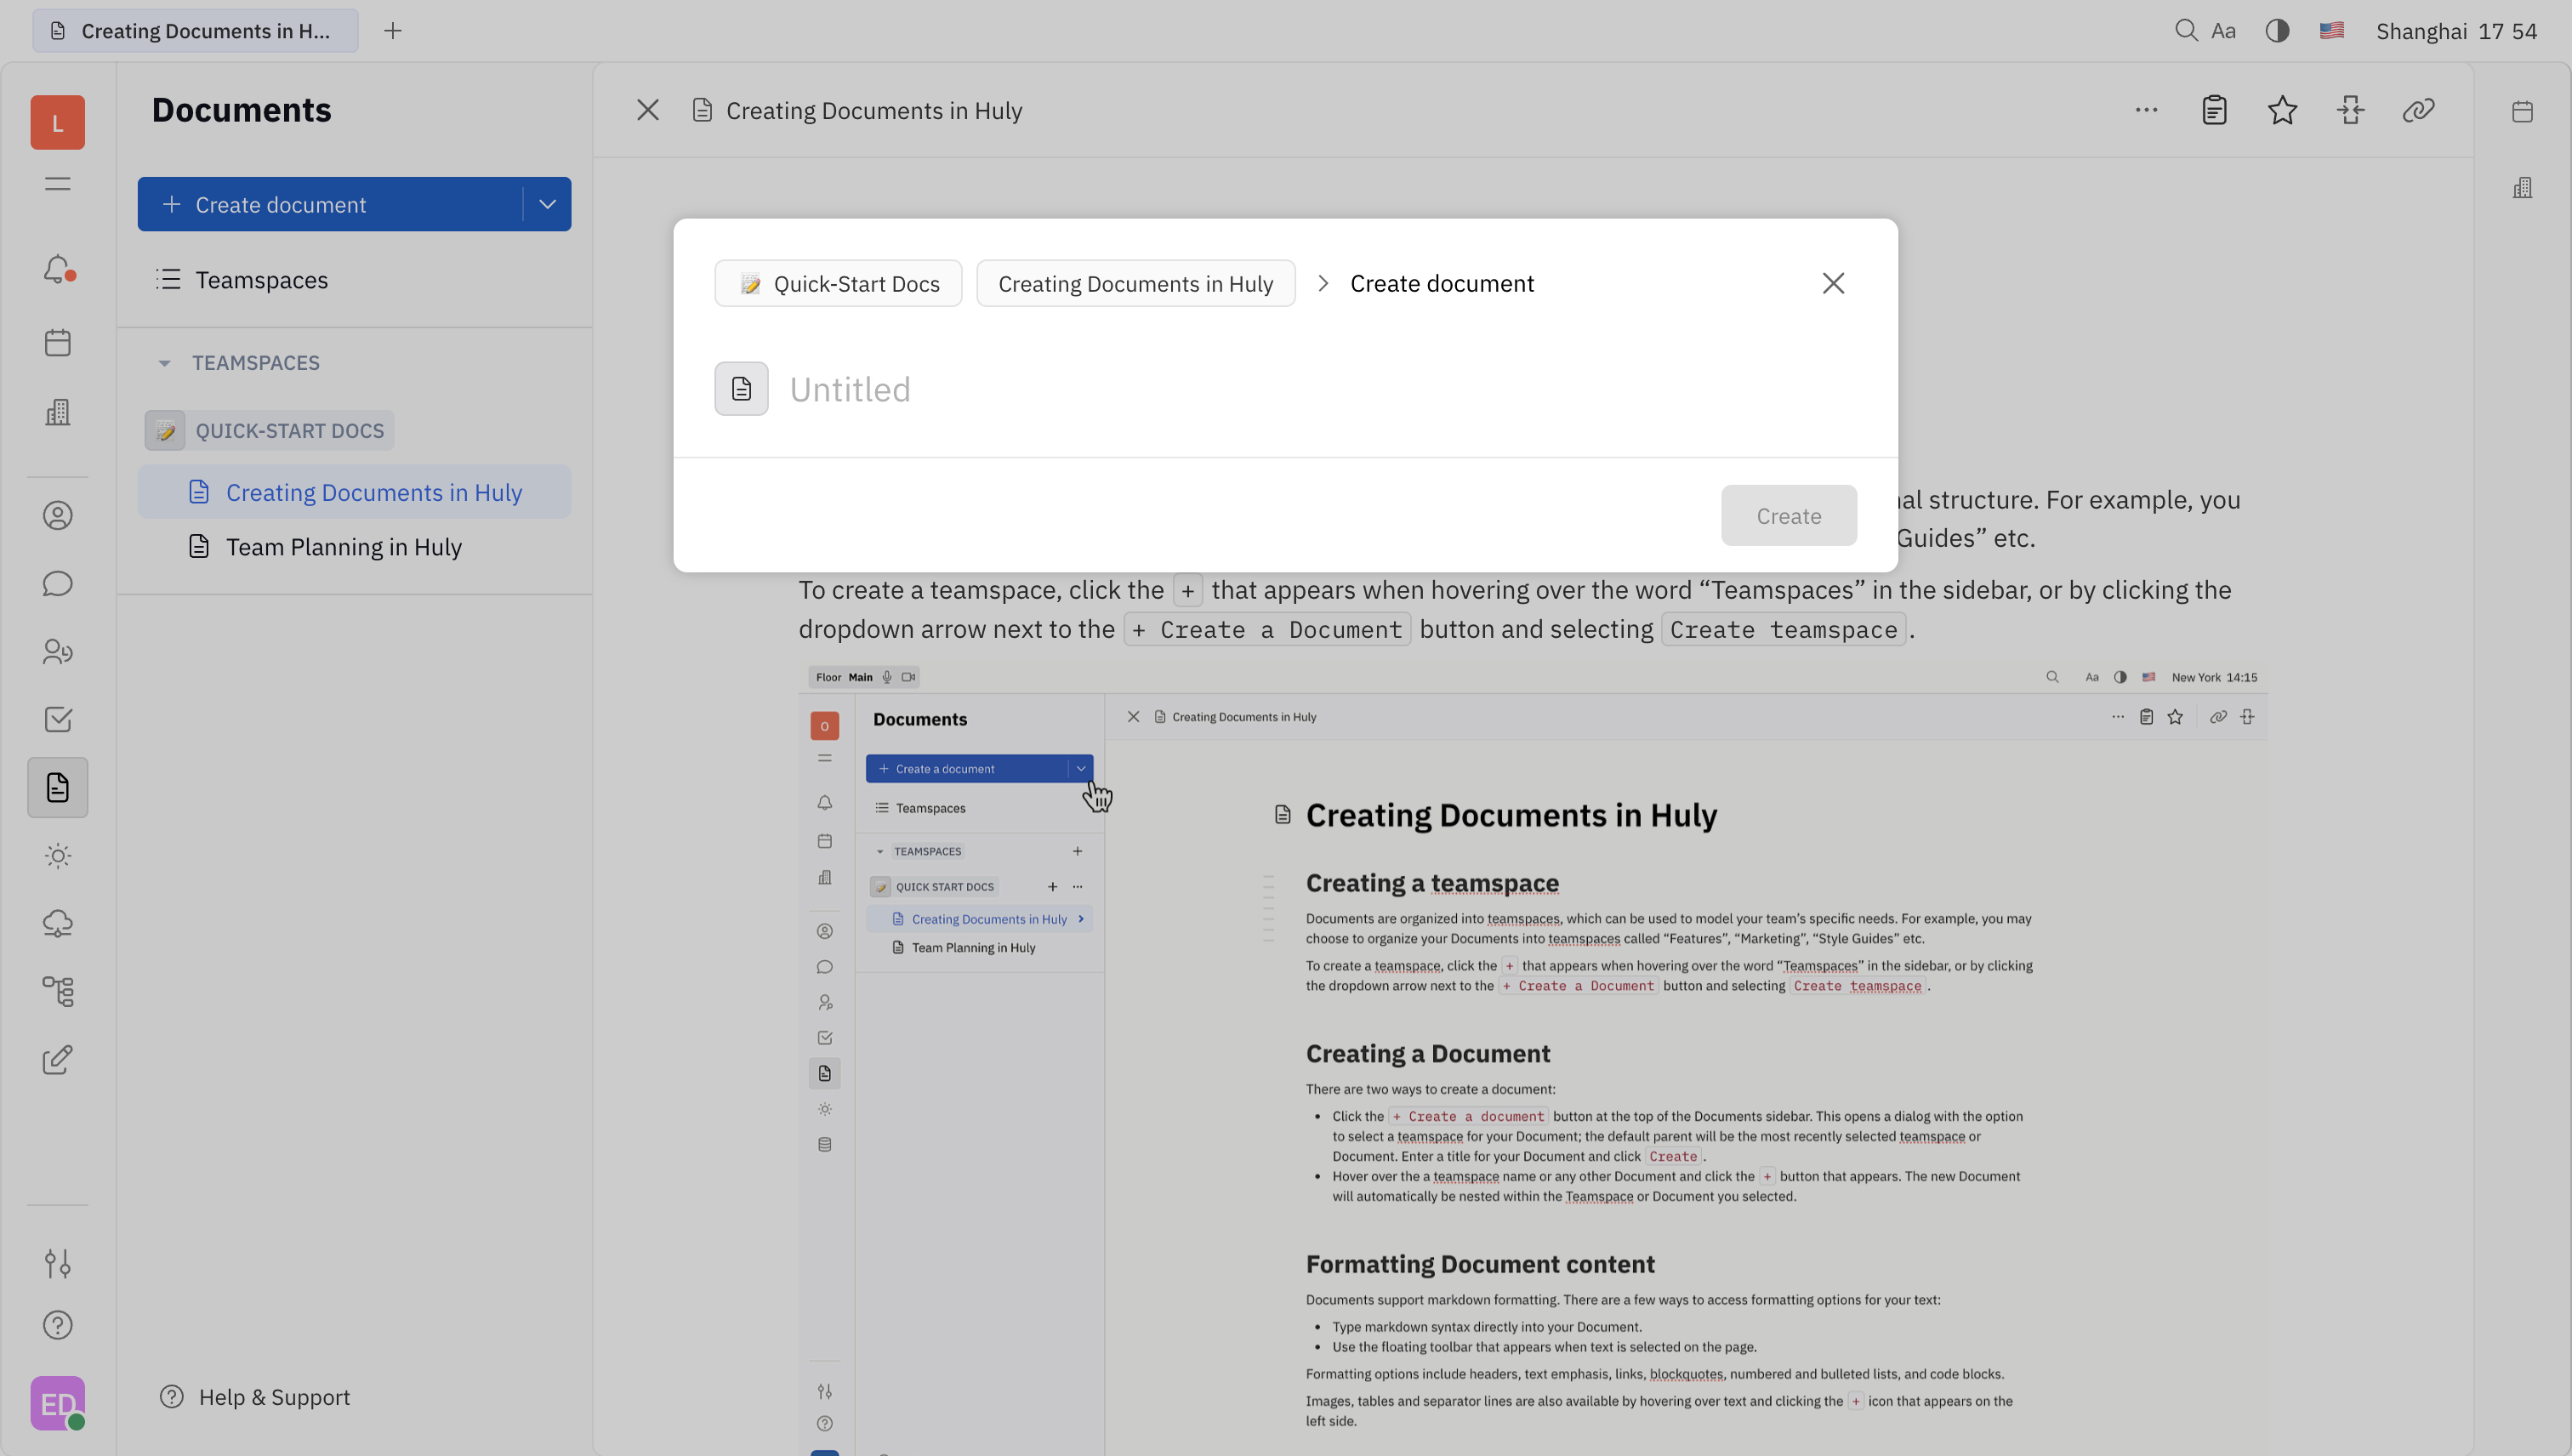Open the Chat bubble icon
This screenshot has height=1456, width=2572.
(x=57, y=584)
